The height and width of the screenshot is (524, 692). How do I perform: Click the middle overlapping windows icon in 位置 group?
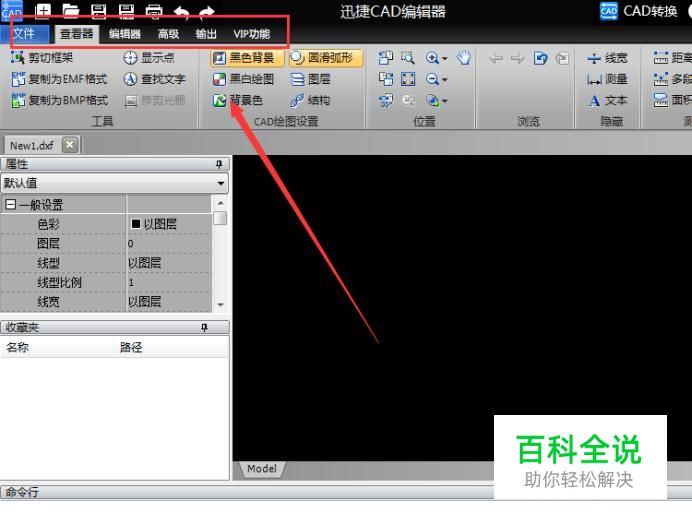coord(386,79)
